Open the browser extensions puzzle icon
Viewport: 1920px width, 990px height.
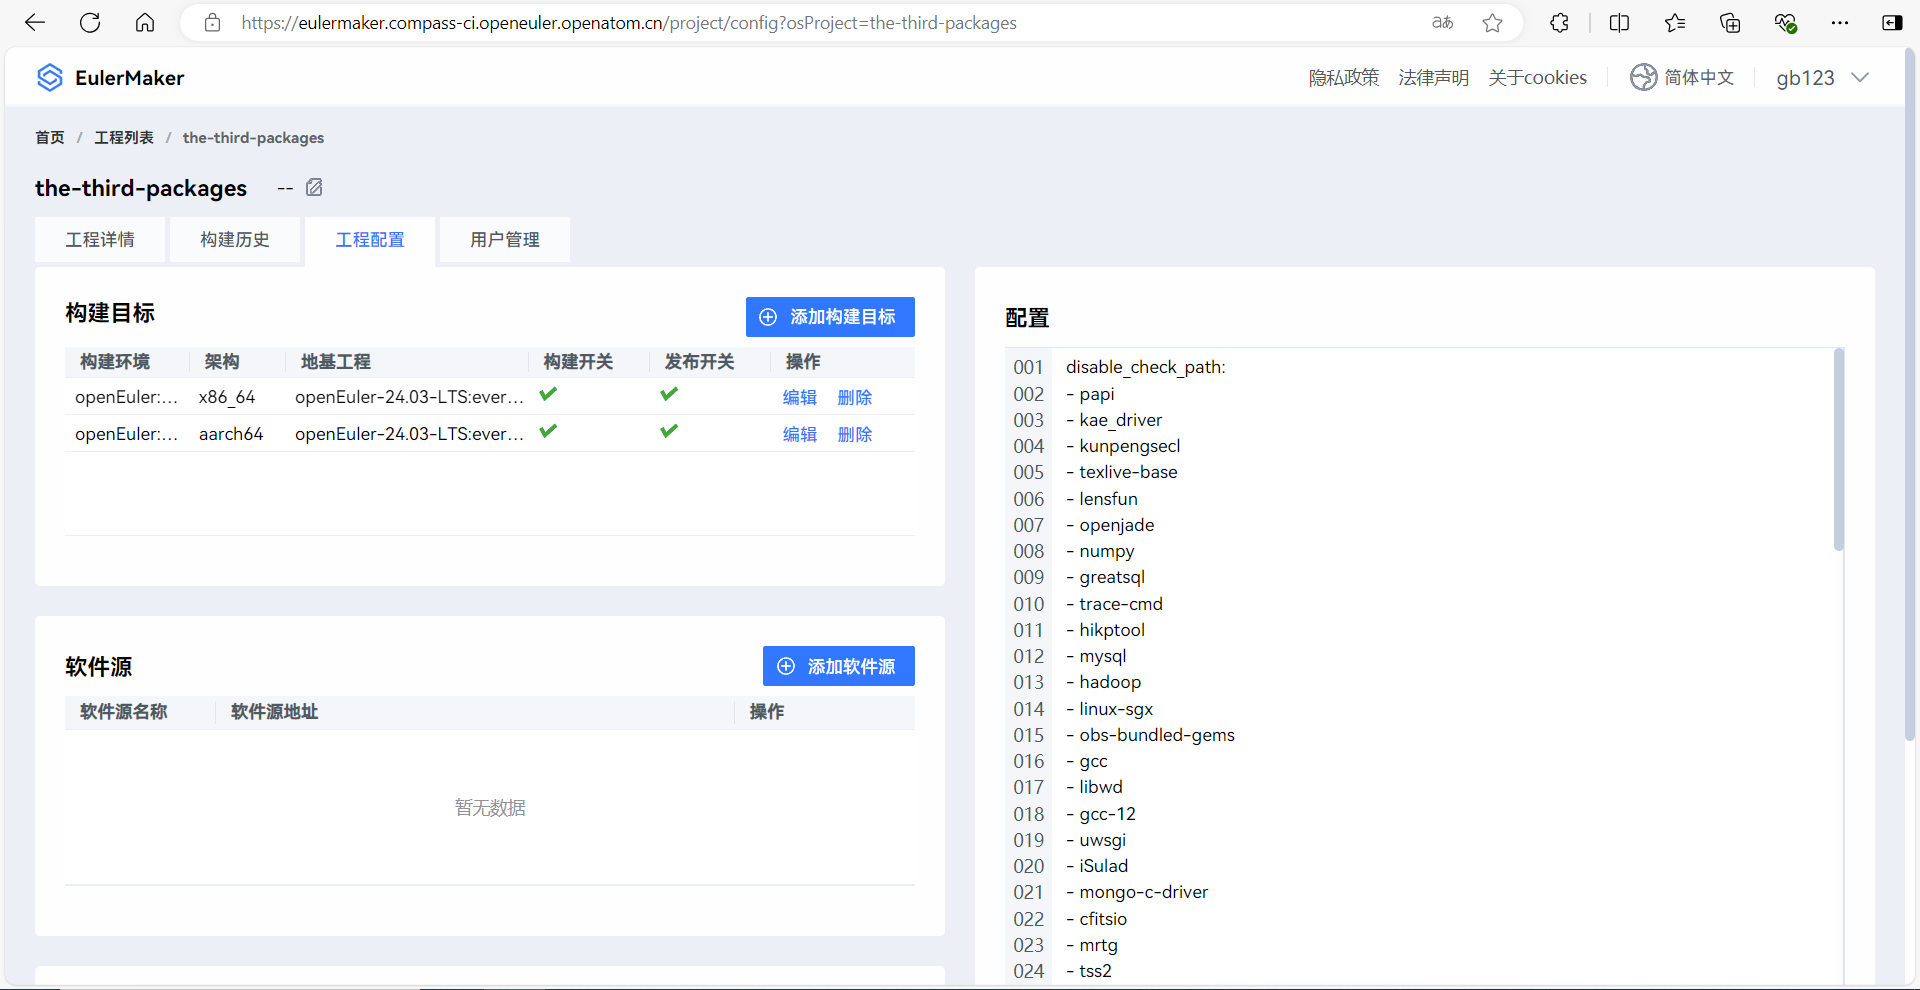1559,23
